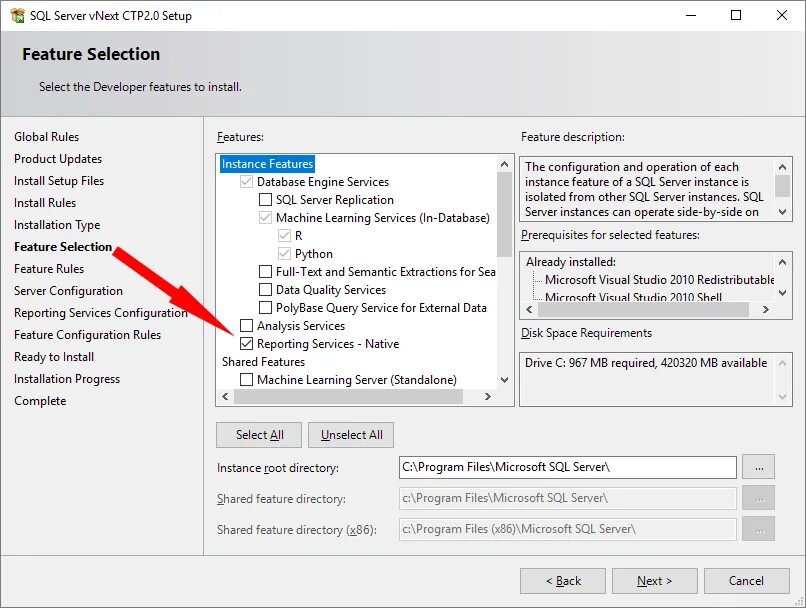Click the Feature Configuration Rules step
This screenshot has width=806, height=608.
87,335
